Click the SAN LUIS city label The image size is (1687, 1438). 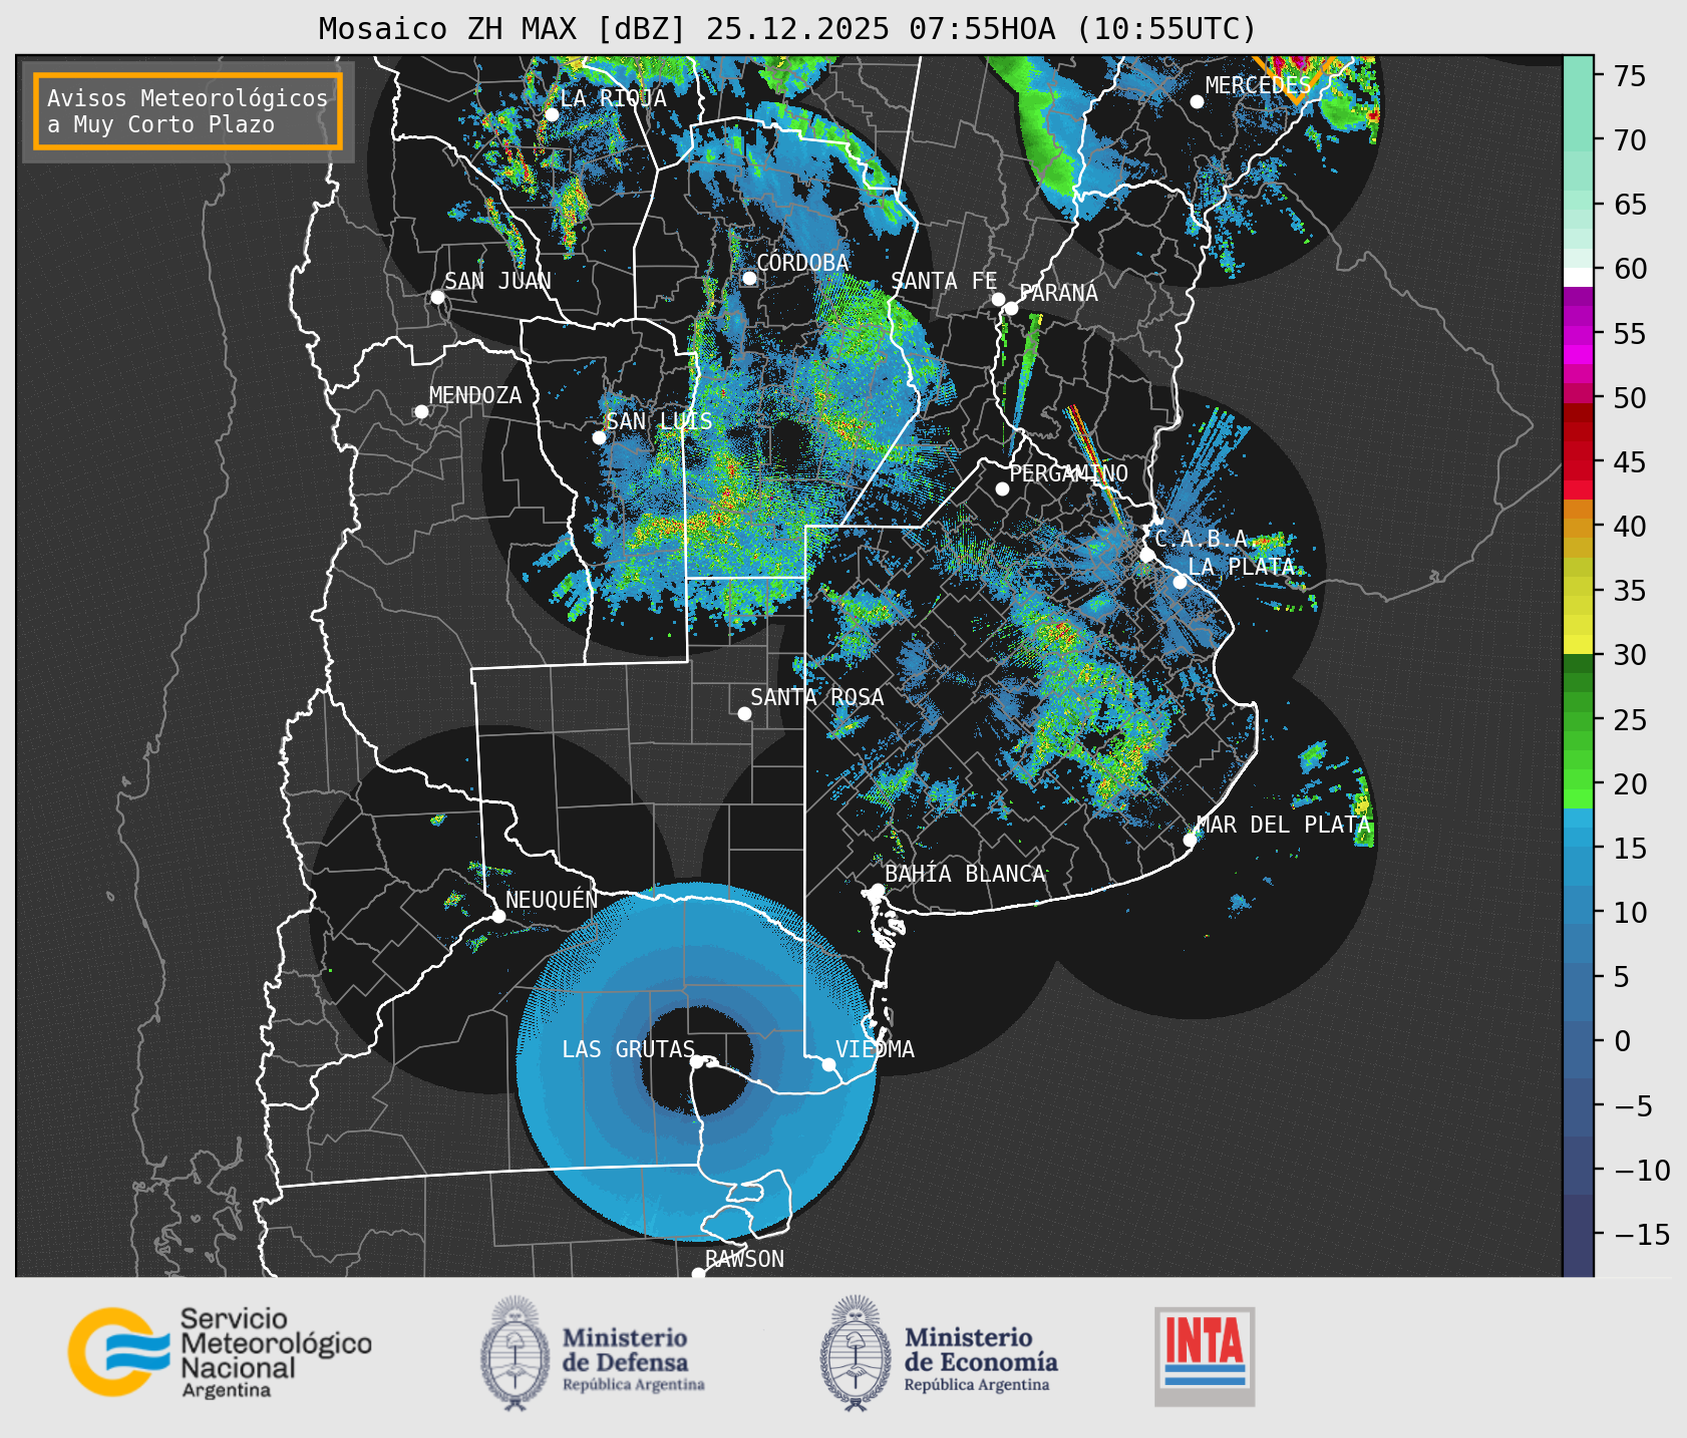(x=659, y=421)
